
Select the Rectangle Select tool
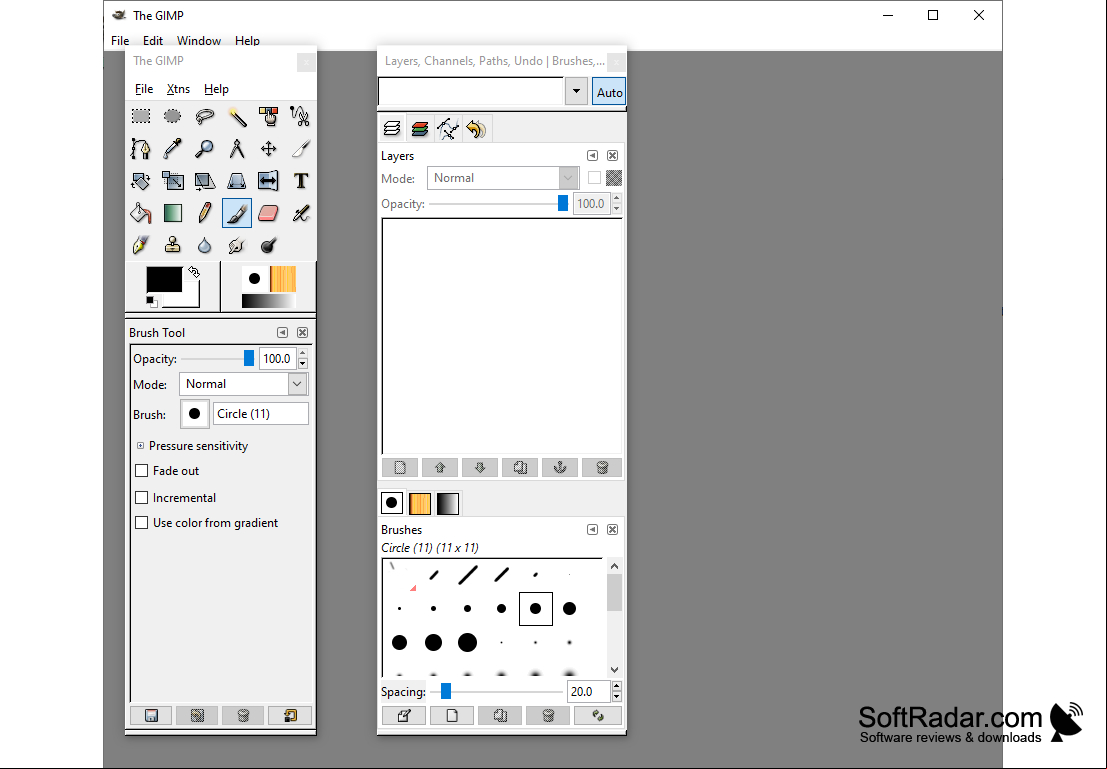[141, 116]
